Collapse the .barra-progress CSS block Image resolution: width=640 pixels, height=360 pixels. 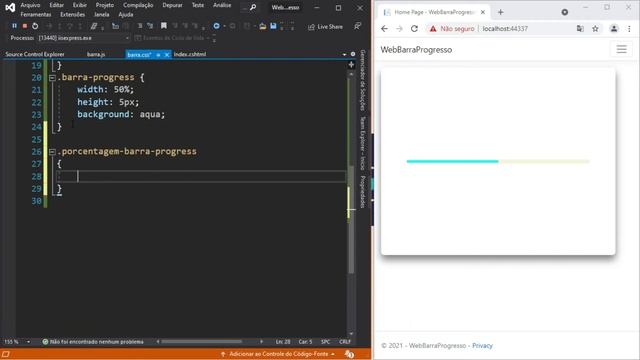pyautogui.click(x=52, y=78)
